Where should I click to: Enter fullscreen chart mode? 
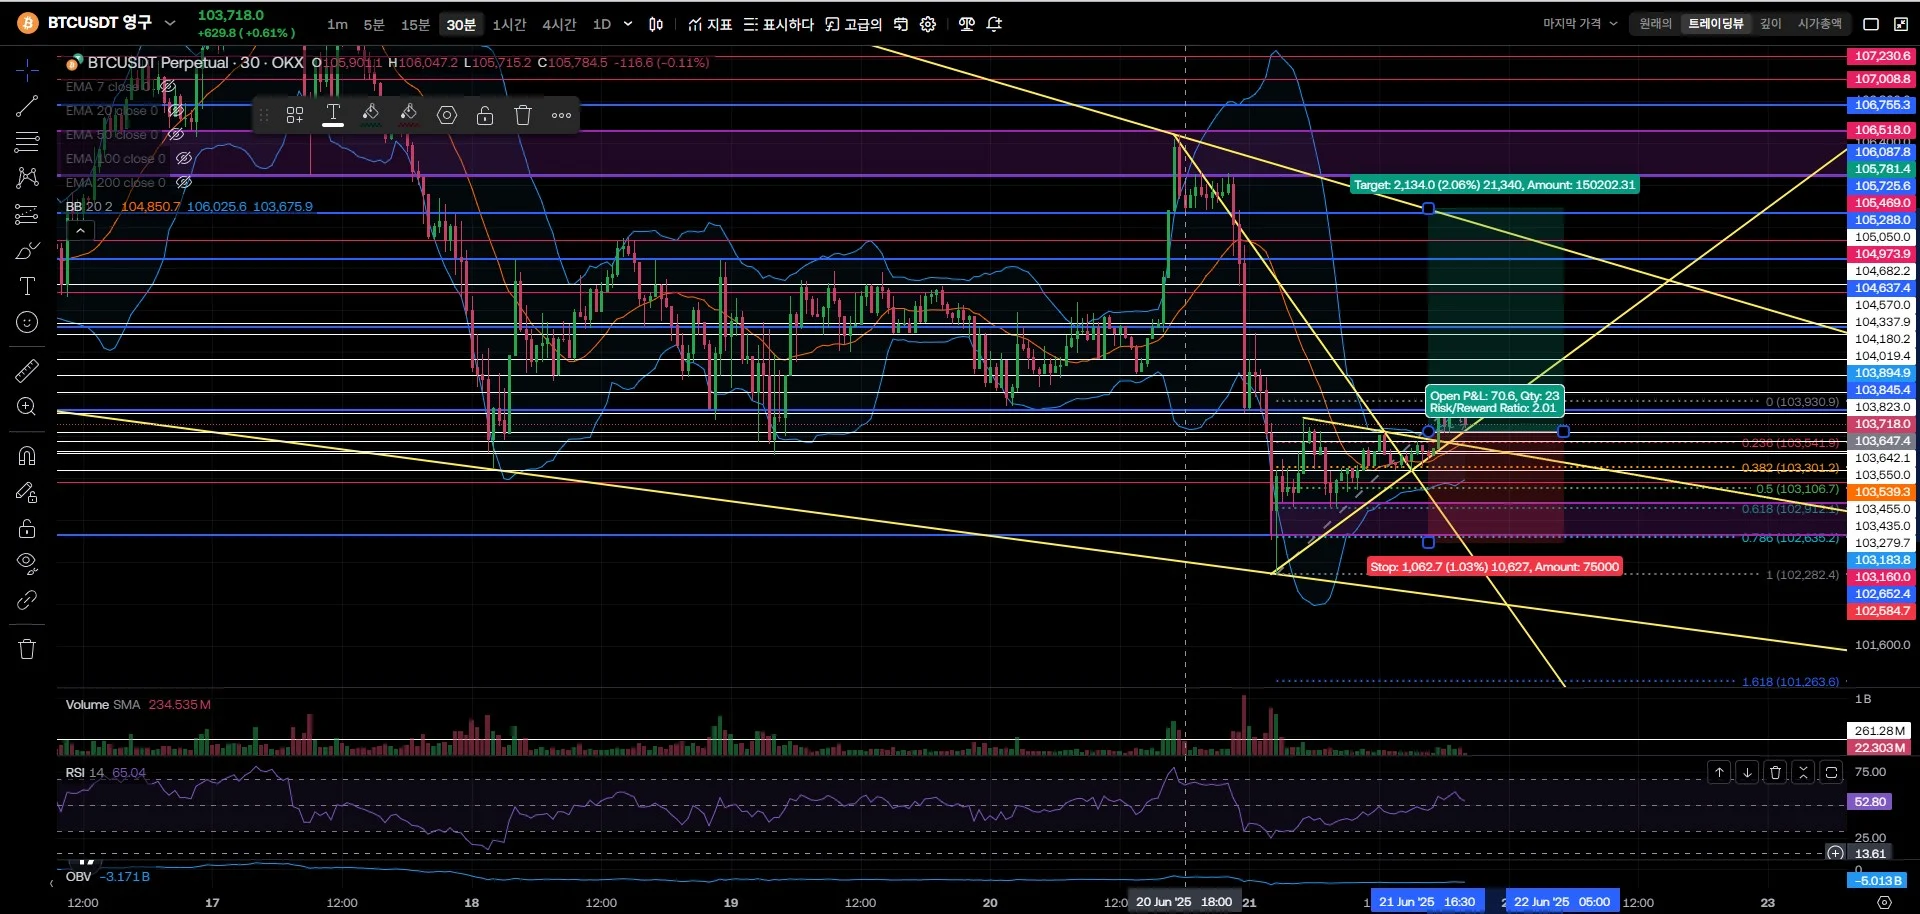(1899, 24)
